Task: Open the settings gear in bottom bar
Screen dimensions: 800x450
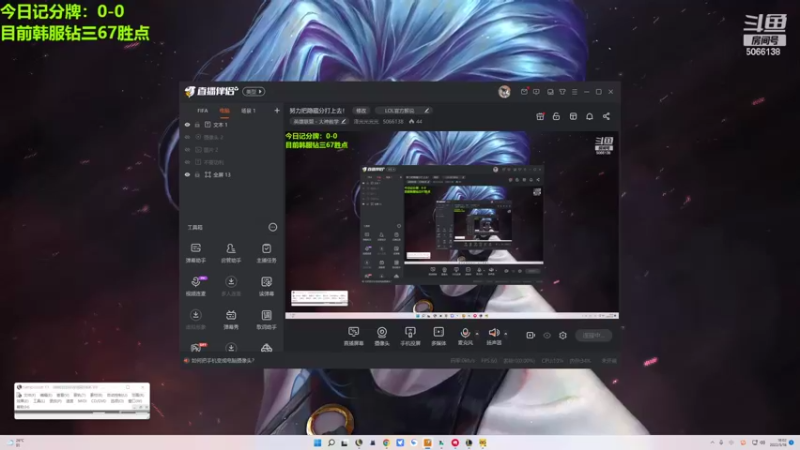Action: pyautogui.click(x=563, y=335)
